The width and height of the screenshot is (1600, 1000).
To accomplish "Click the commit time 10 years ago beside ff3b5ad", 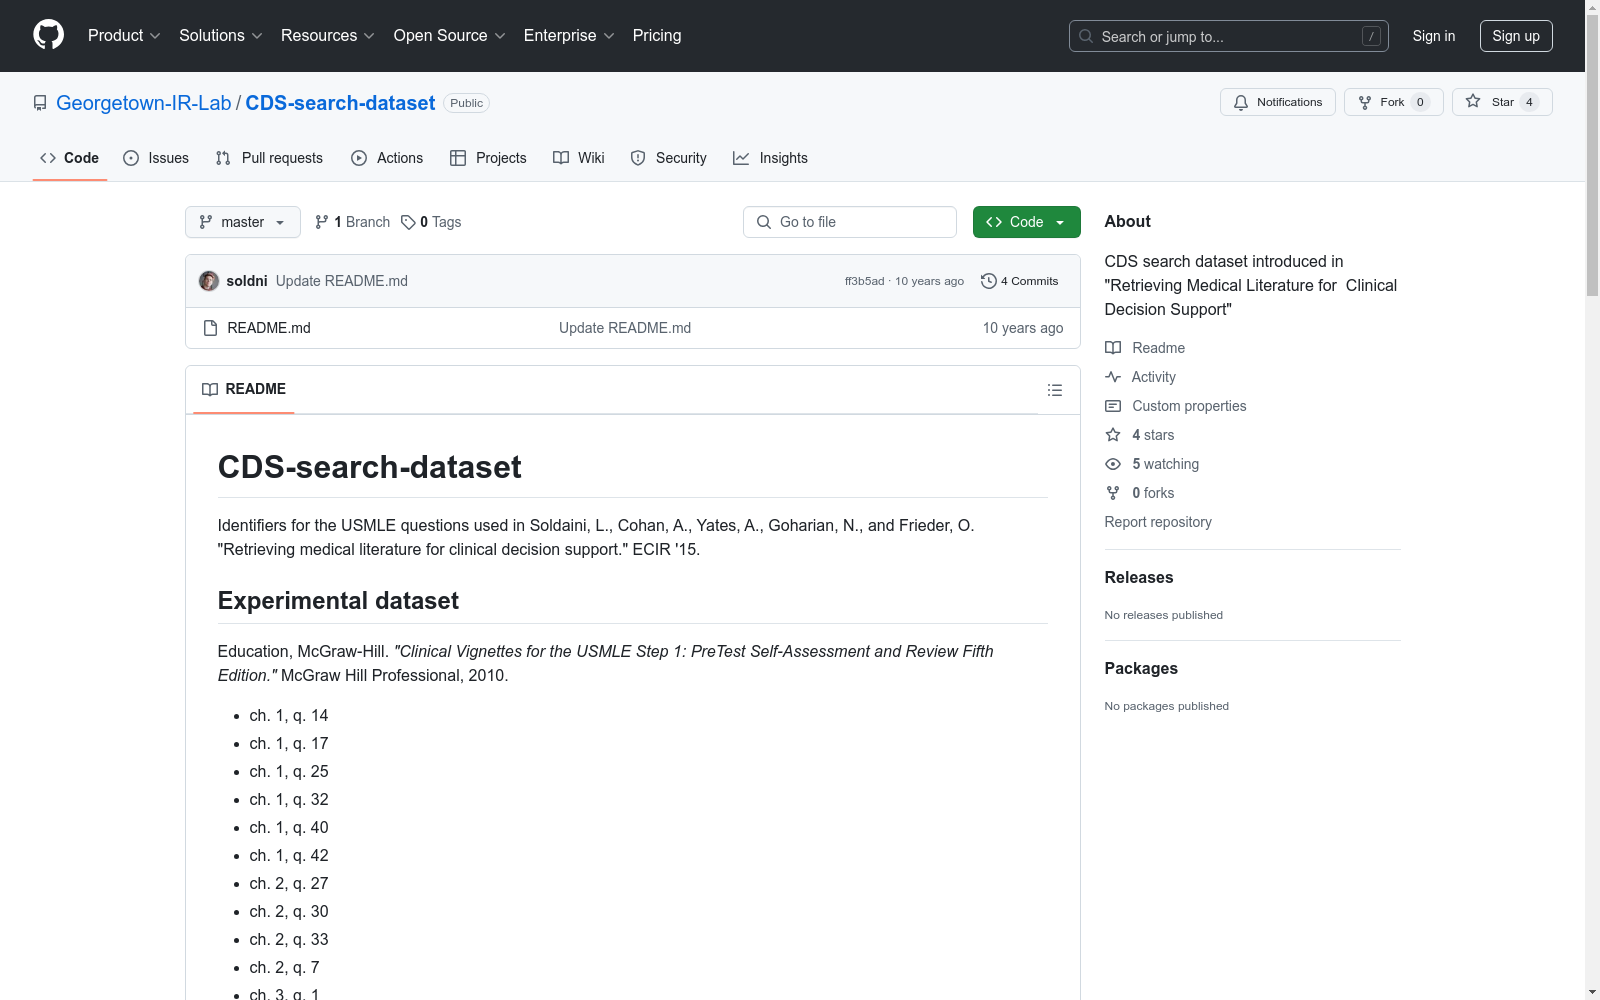I will pos(929,281).
